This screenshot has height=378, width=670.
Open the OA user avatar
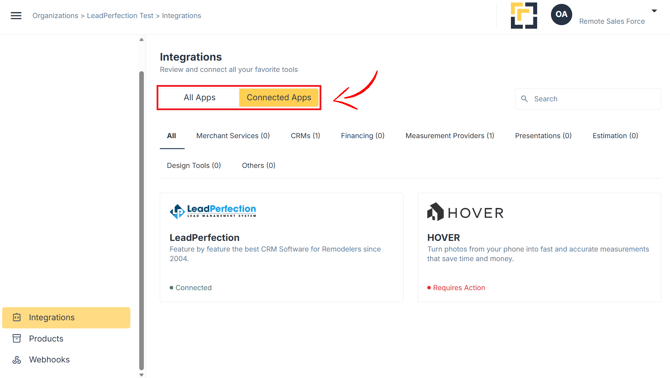pyautogui.click(x=561, y=15)
